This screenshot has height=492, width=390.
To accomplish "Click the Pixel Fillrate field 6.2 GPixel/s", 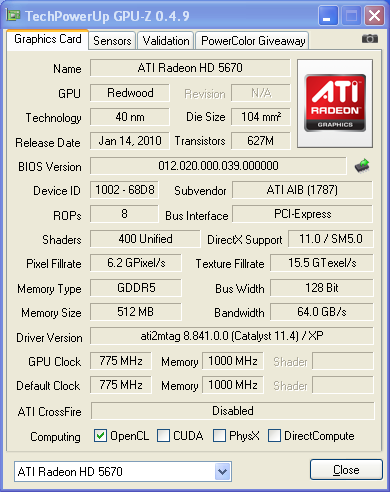I will [x=136, y=263].
